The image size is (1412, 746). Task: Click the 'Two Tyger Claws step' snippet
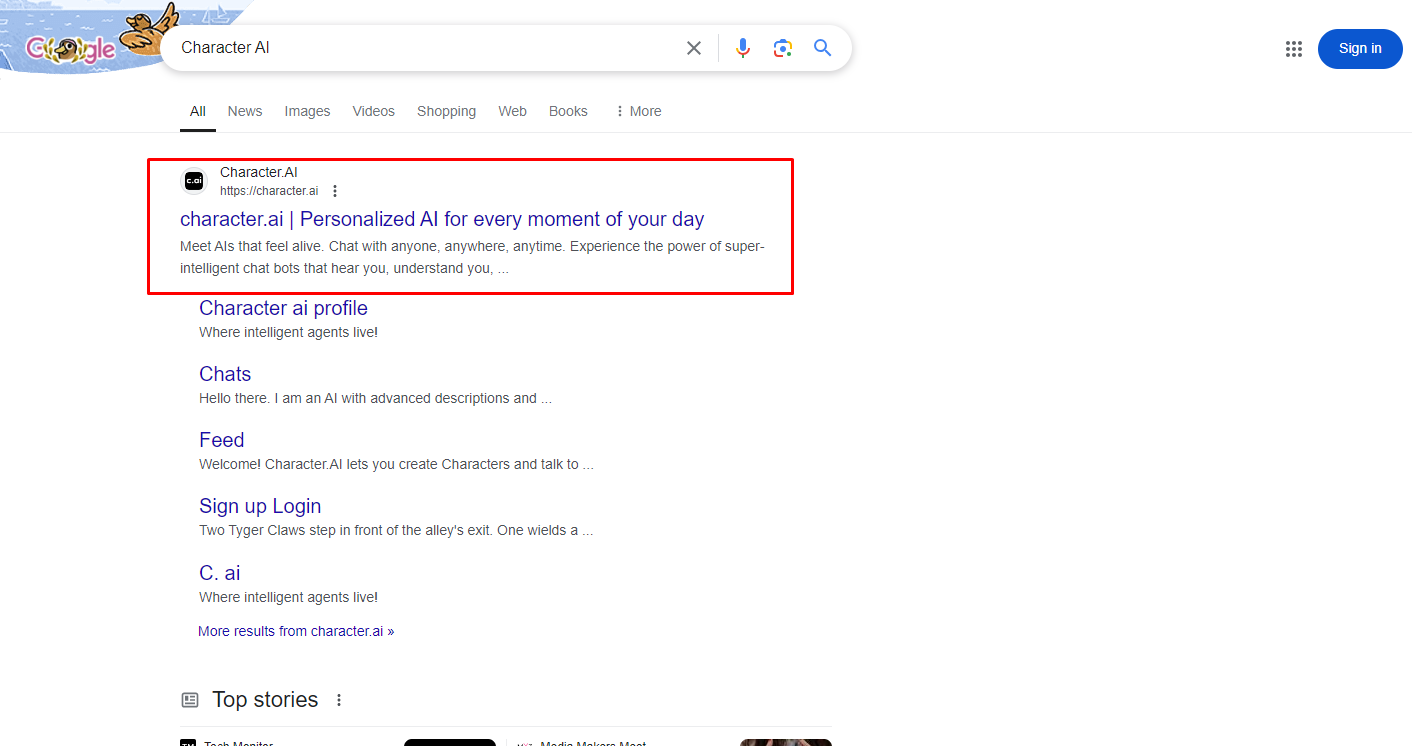396,530
